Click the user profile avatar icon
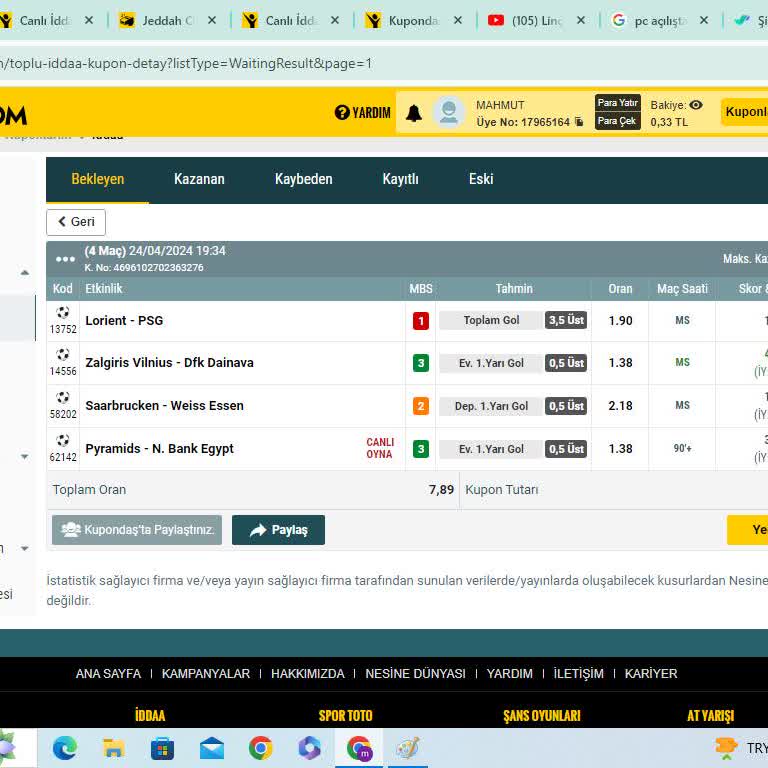The width and height of the screenshot is (768, 768). tap(448, 112)
